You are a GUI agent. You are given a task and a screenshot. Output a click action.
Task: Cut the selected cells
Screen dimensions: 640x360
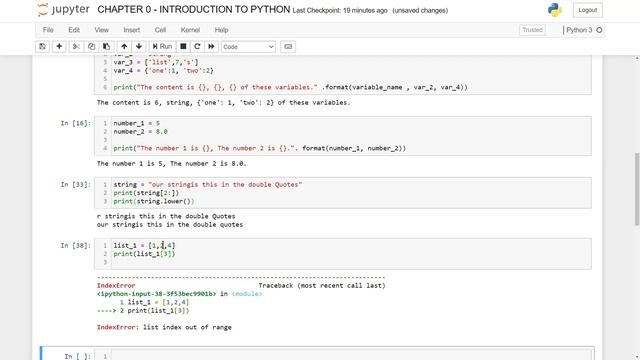76,47
